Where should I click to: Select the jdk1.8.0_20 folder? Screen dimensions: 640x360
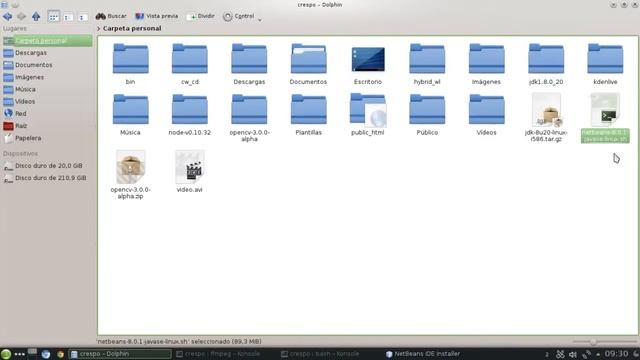[x=546, y=59]
